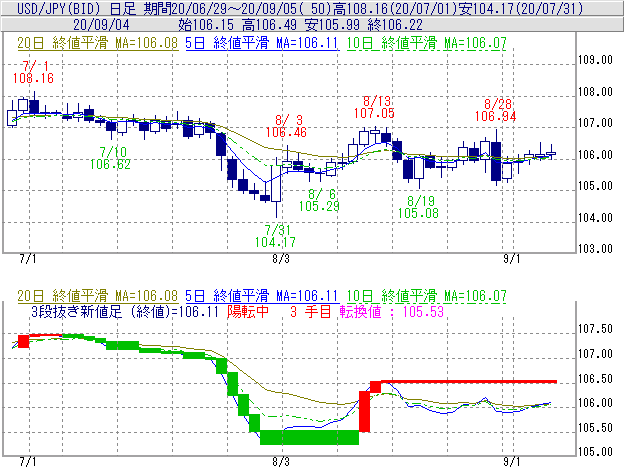Click the red 3 手目 count text

point(311,312)
